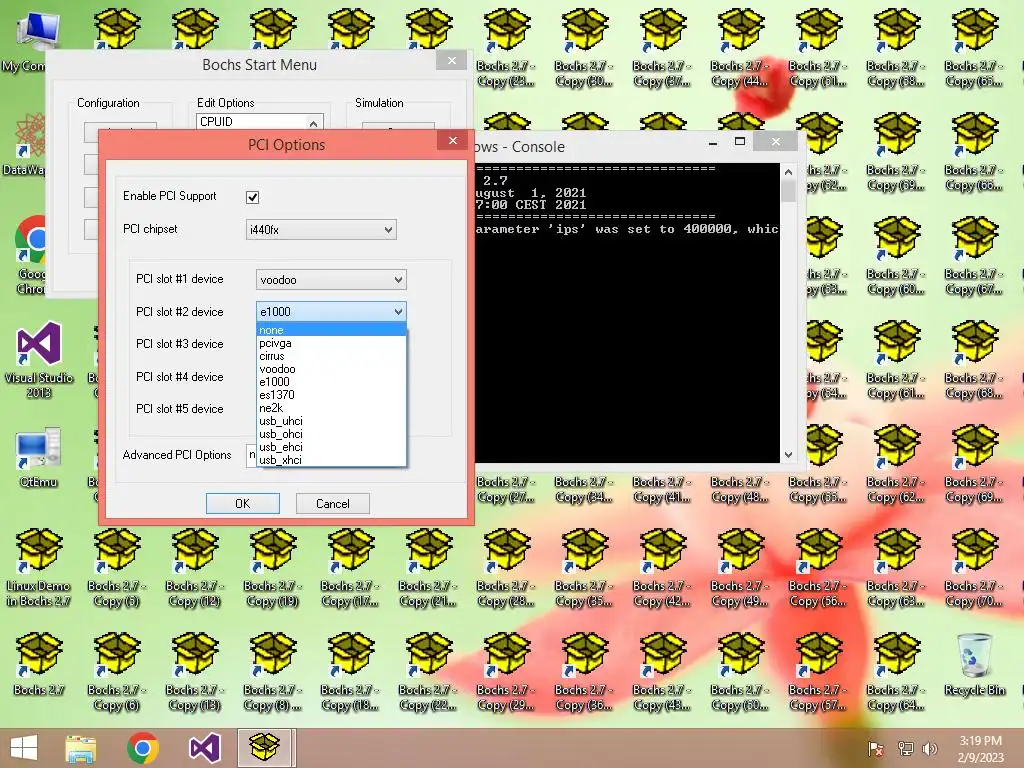Choose 'pcivga' in the open device list
The width and height of the screenshot is (1024, 768).
[331, 343]
